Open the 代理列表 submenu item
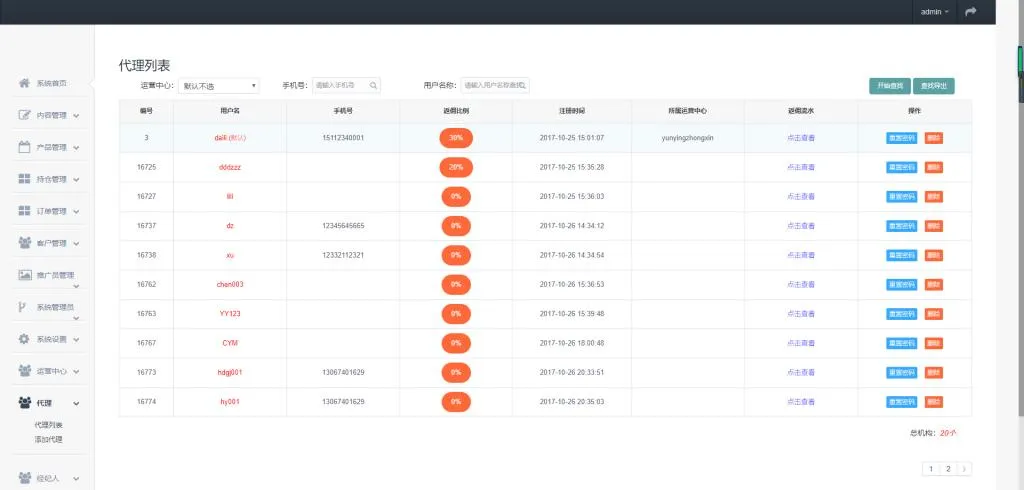Screen dimensions: 1024x490 (49, 425)
